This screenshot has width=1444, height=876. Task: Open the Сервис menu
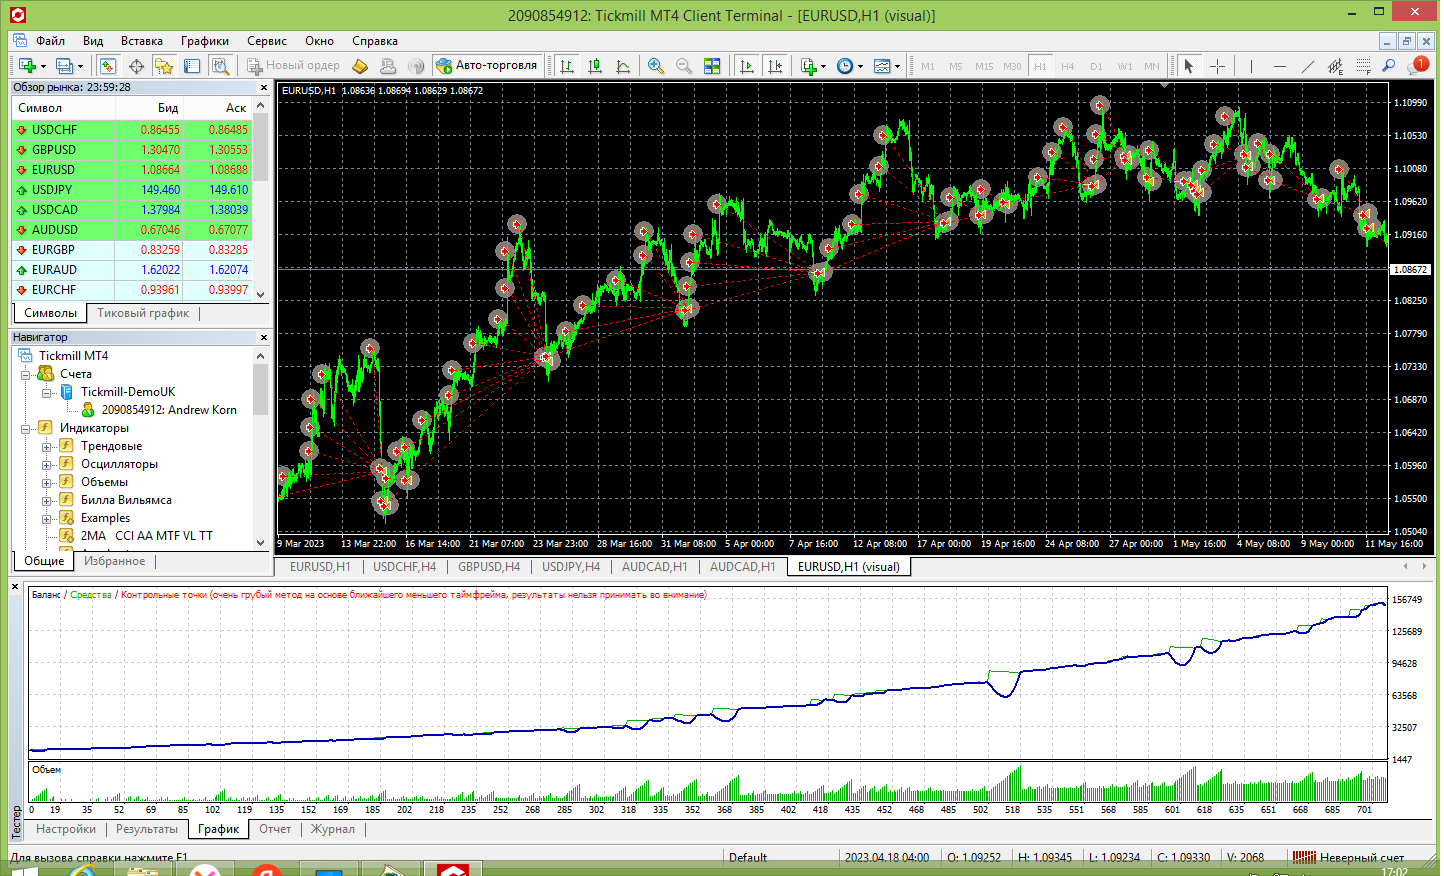[x=267, y=41]
